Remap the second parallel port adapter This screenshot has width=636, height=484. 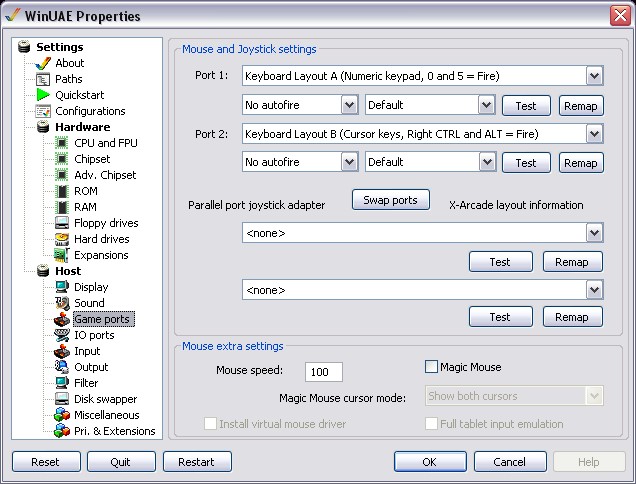pyautogui.click(x=572, y=317)
